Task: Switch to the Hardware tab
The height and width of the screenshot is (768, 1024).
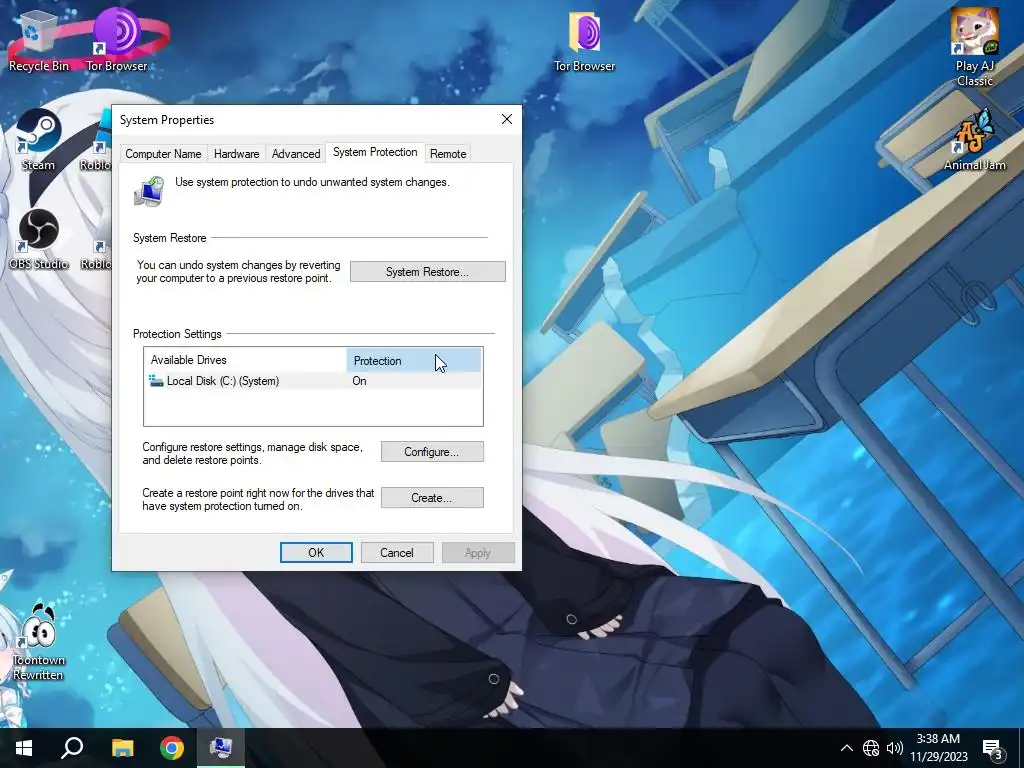Action: point(236,153)
